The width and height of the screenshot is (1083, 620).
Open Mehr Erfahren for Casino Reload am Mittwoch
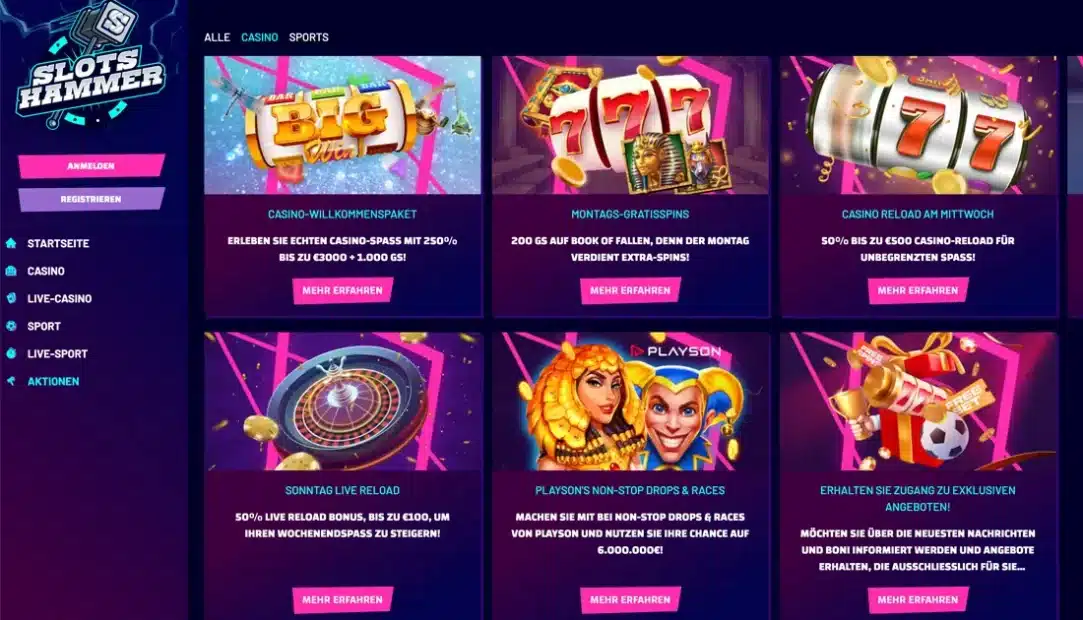(918, 291)
